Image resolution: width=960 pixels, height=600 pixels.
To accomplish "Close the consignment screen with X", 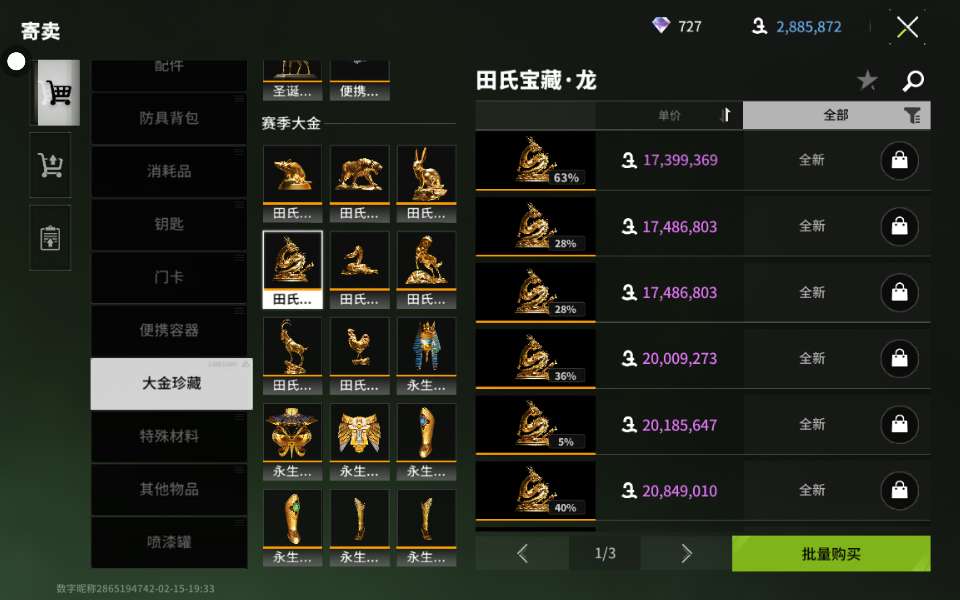I will point(907,27).
